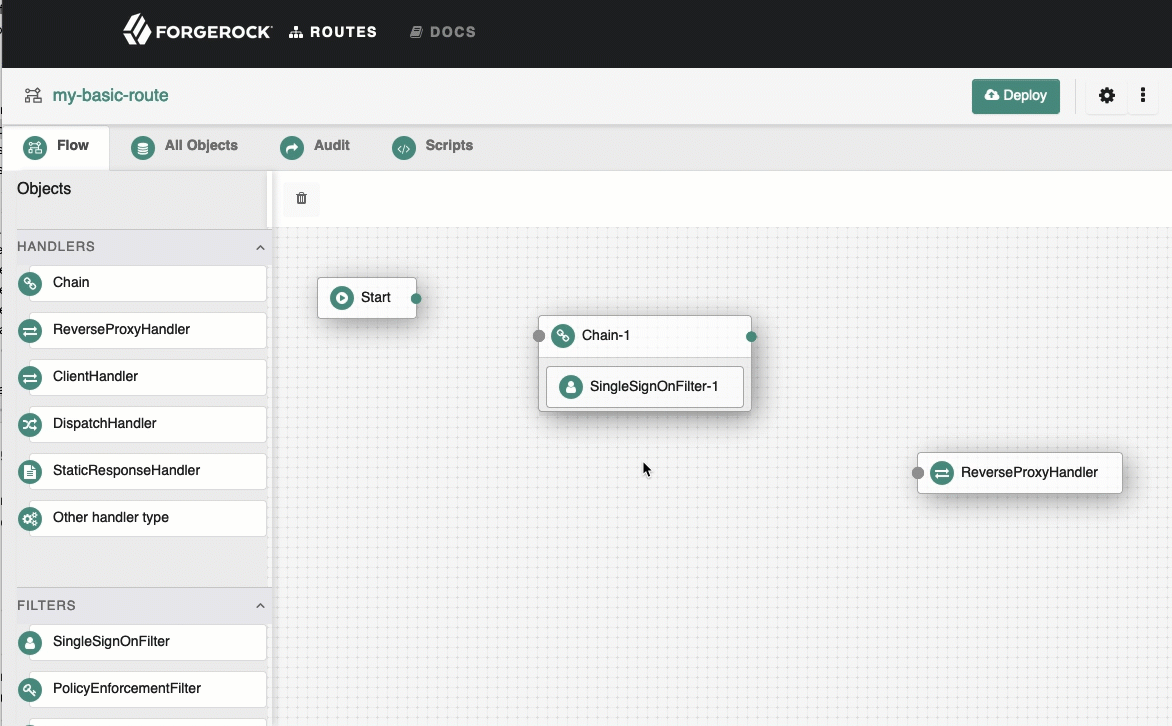1172x726 pixels.
Task: Switch to the All Objects tab
Action: (185, 147)
